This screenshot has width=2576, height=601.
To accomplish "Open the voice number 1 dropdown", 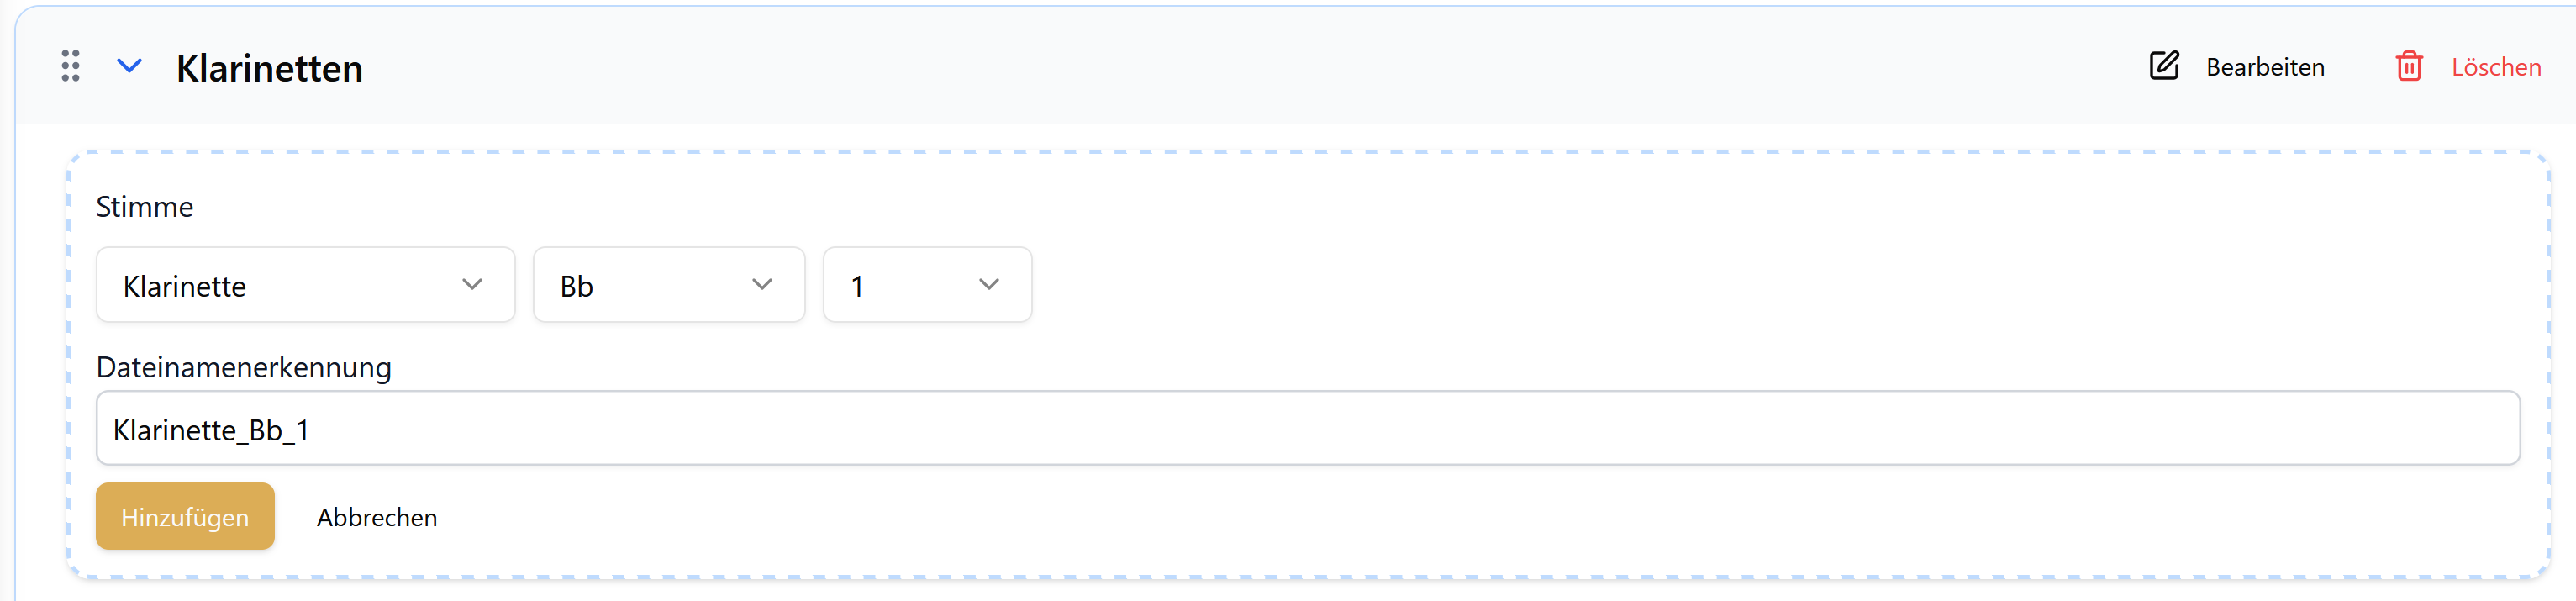I will tap(927, 285).
